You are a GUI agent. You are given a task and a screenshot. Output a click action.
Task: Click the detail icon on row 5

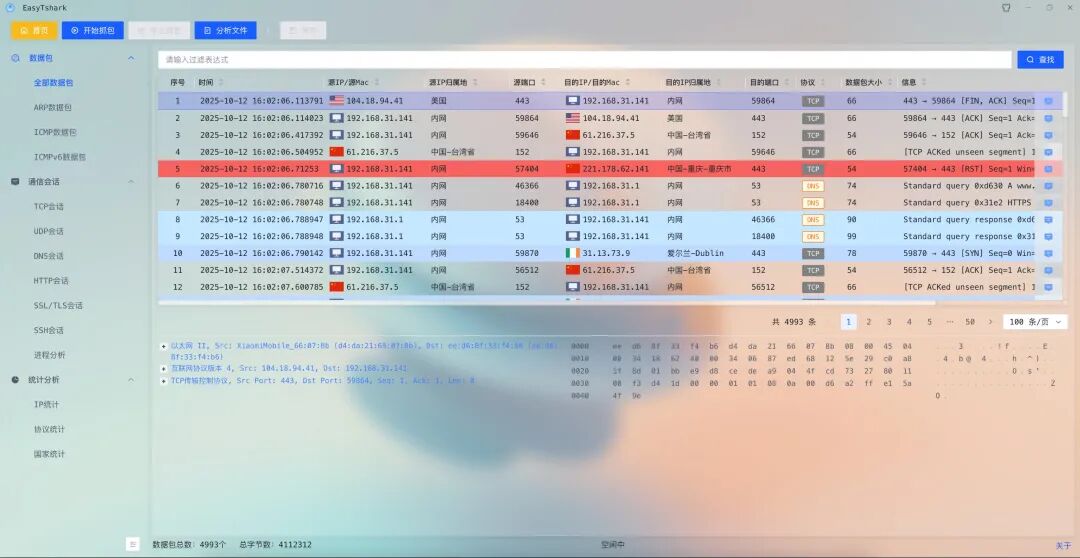[1048, 169]
